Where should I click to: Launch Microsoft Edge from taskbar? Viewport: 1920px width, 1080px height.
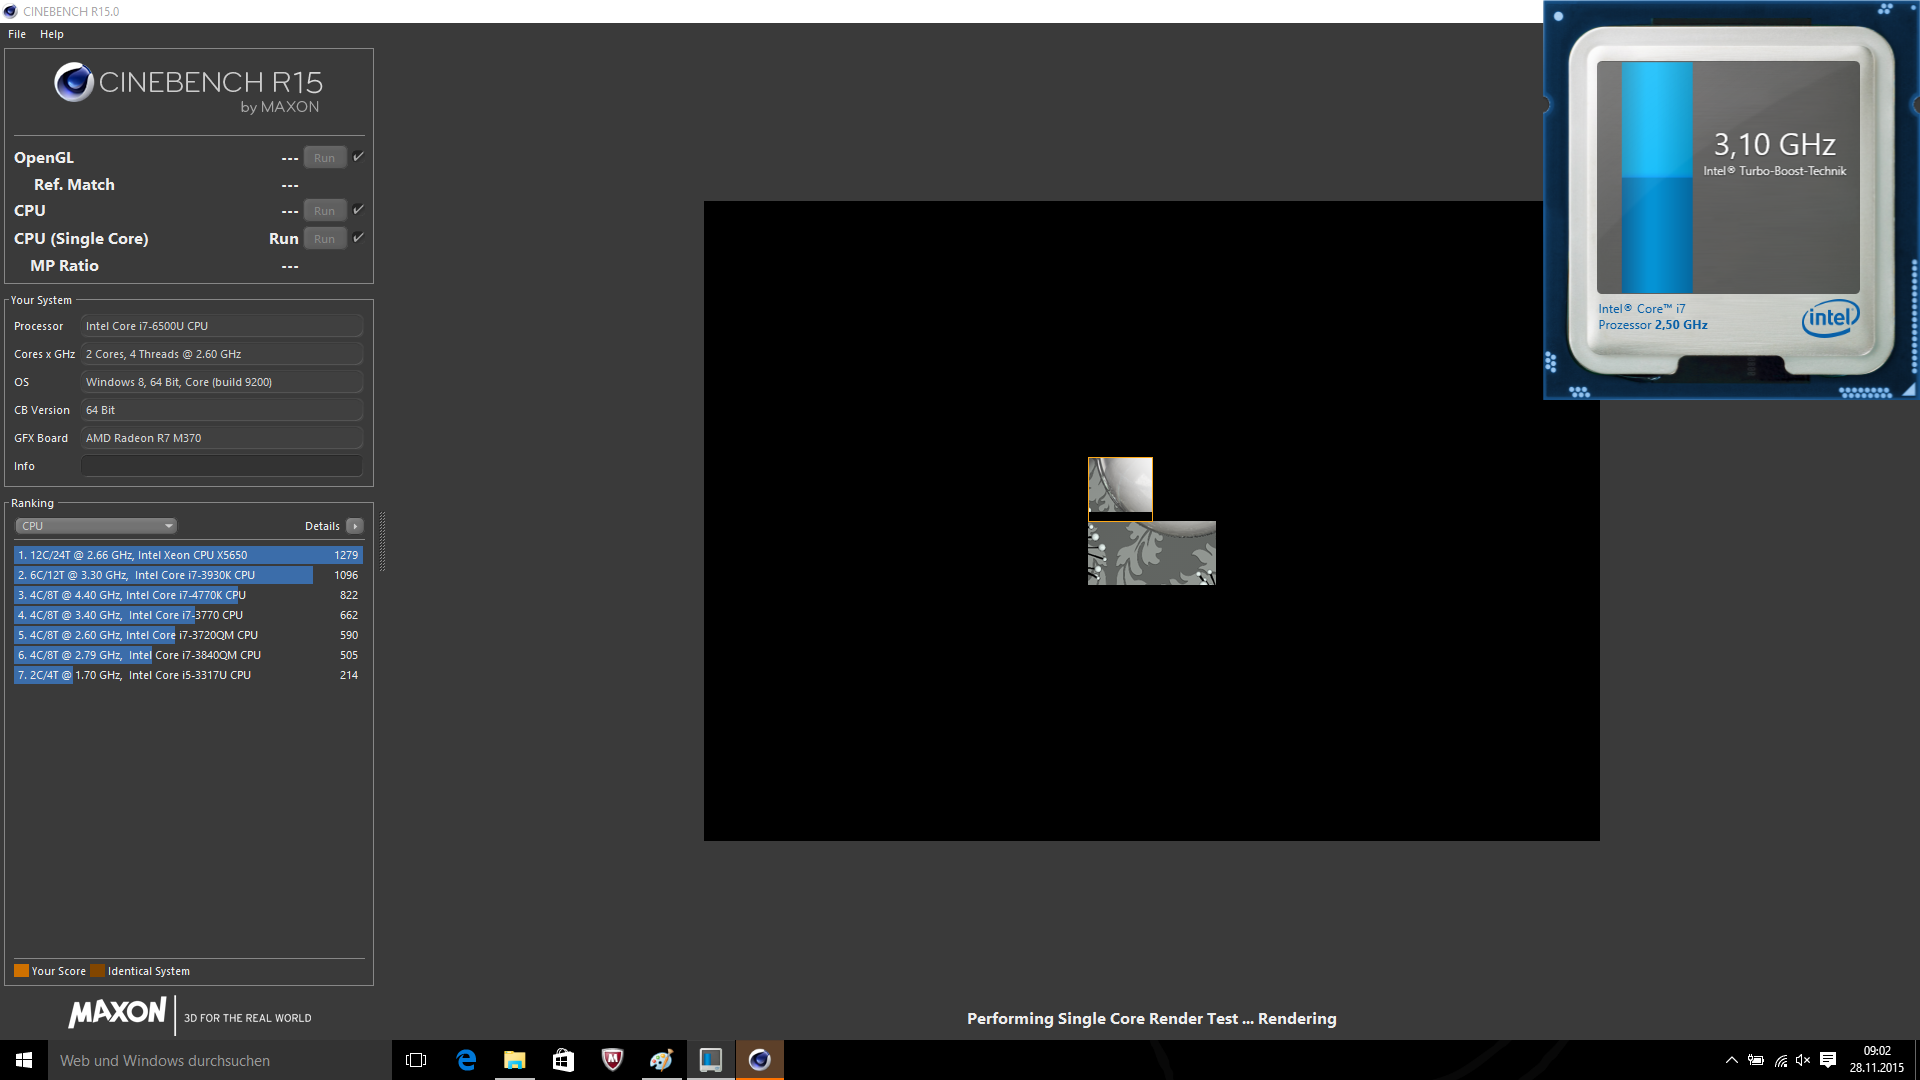(466, 1060)
